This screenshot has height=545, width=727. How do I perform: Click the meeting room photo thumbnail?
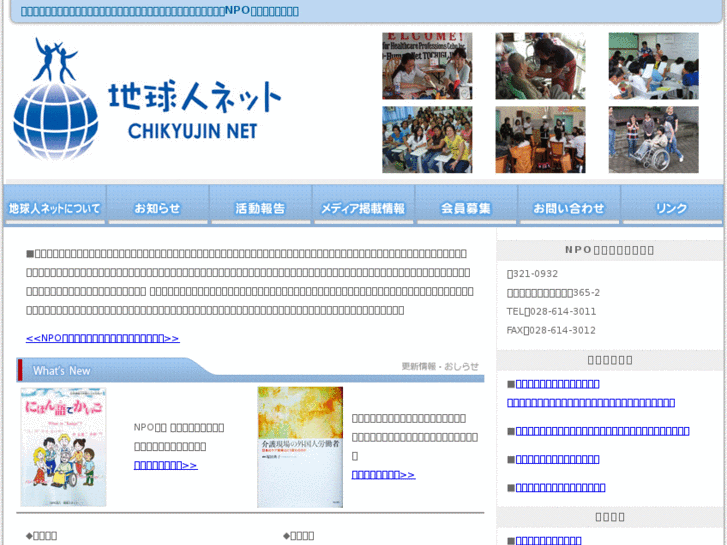(540, 140)
